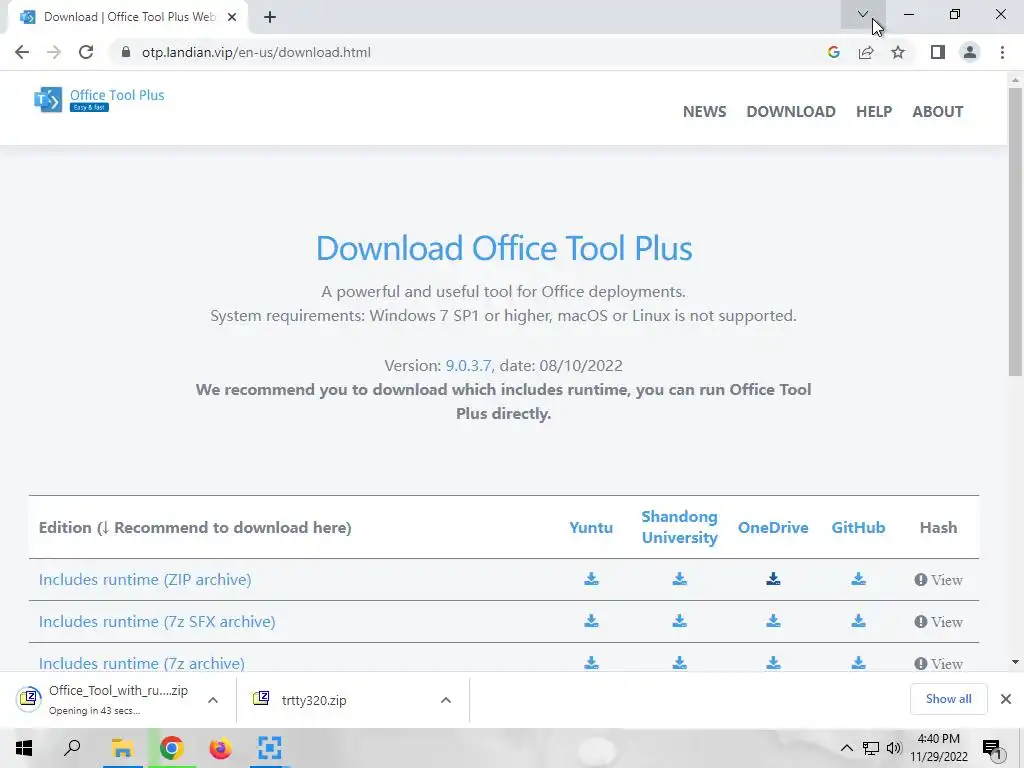
Task: Reload the current page
Action: [x=86, y=52]
